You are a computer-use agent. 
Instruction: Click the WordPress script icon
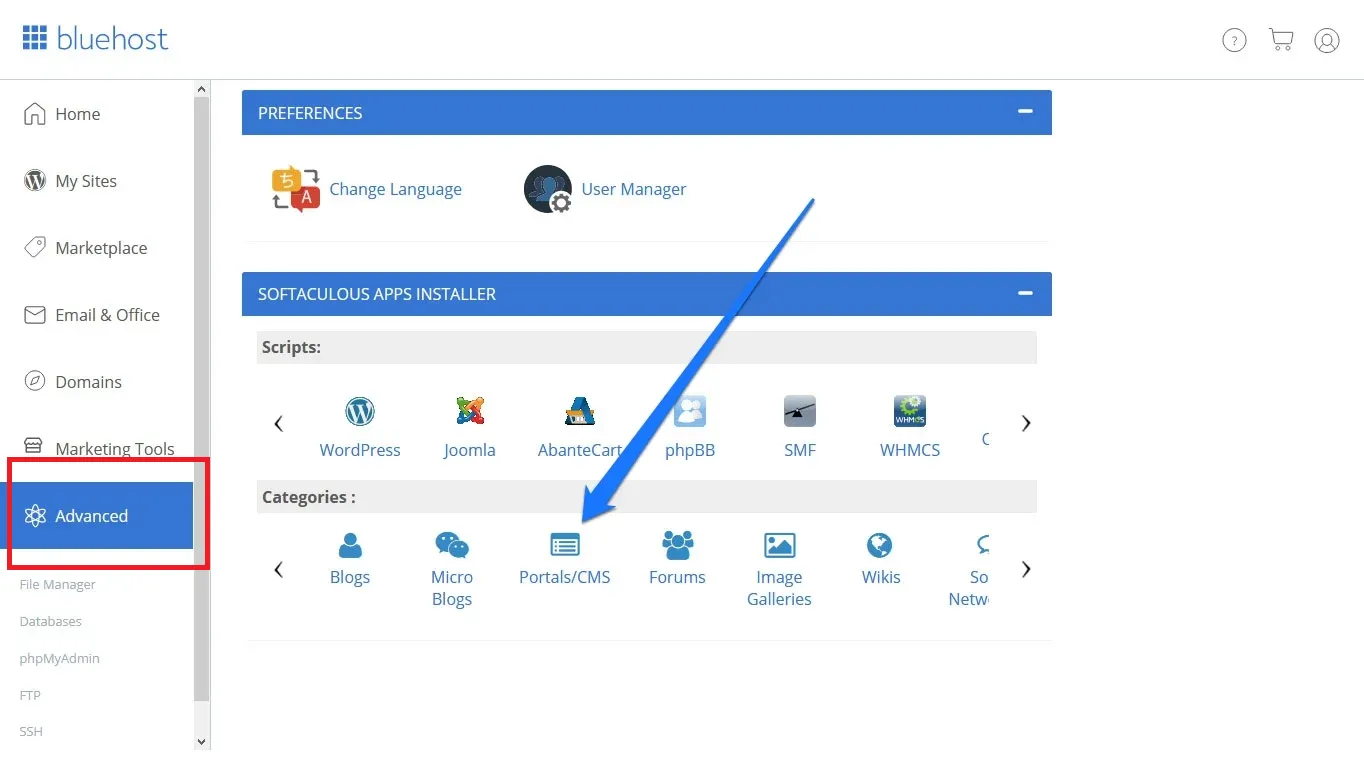coord(360,411)
